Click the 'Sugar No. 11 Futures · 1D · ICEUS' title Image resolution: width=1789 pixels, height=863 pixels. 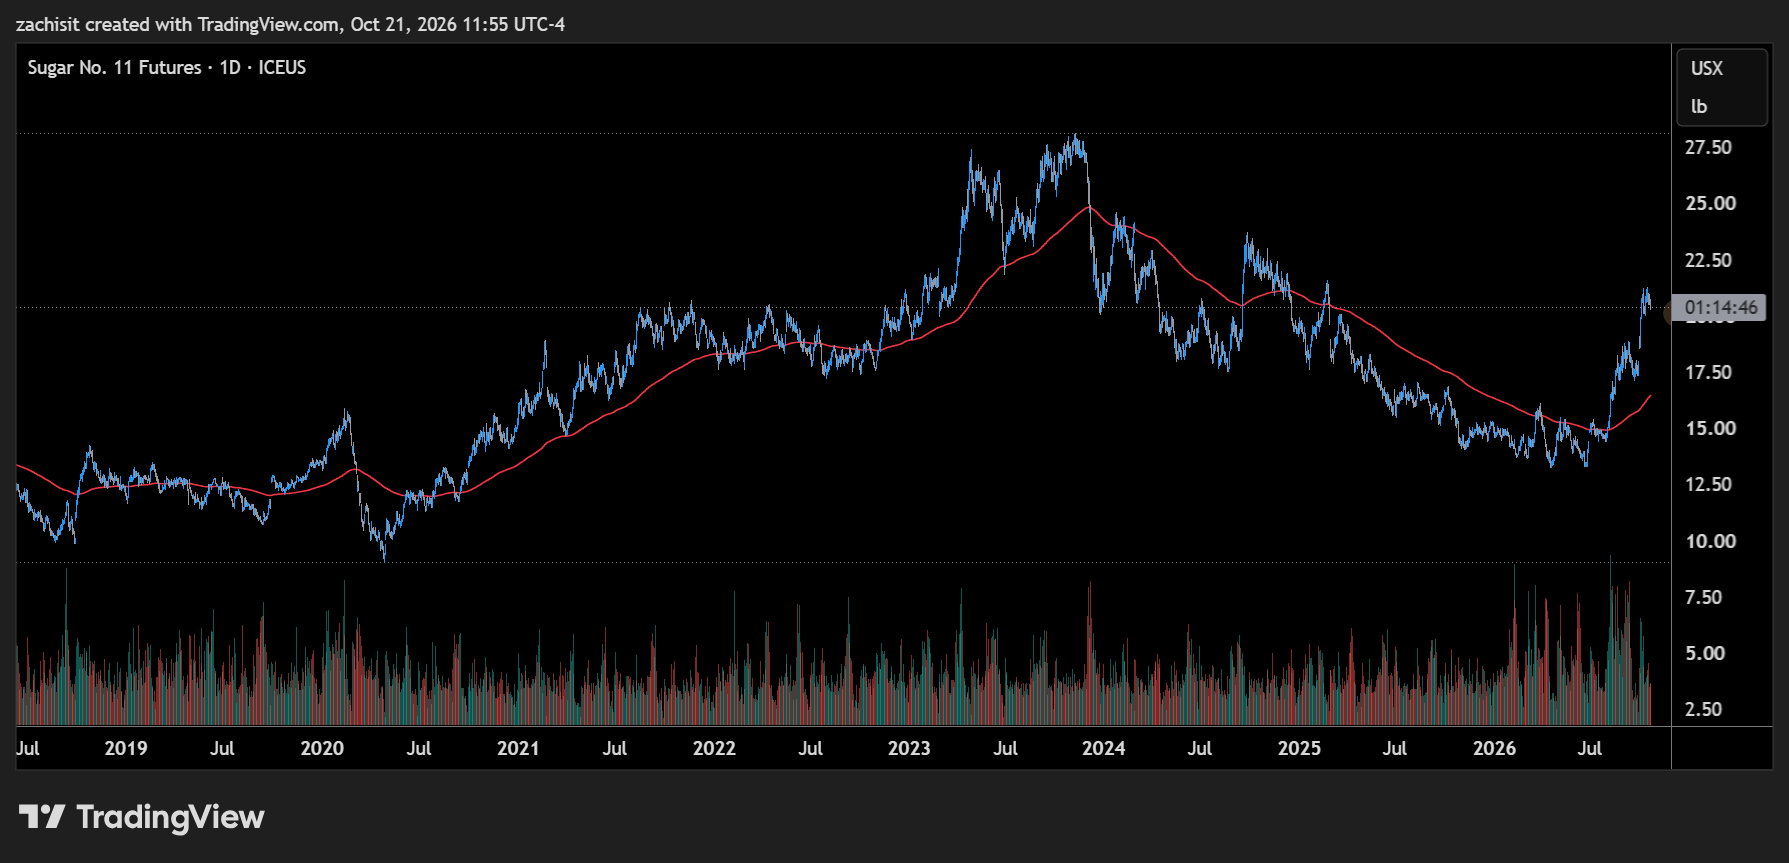167,67
